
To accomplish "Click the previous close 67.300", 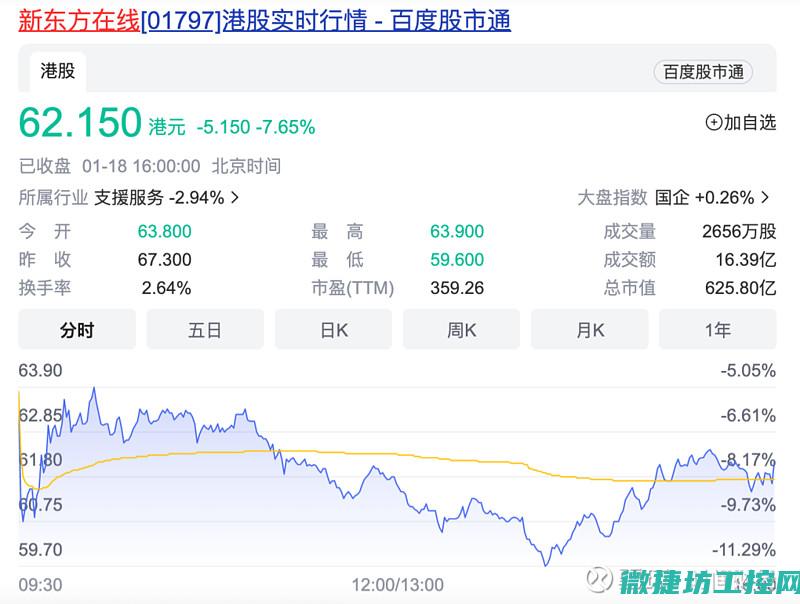I will coord(164,260).
